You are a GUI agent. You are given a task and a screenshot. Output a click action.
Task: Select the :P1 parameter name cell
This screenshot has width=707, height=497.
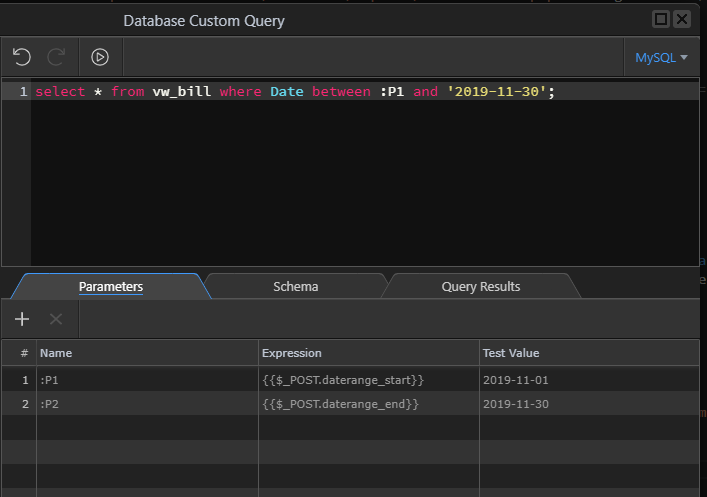(x=147, y=380)
